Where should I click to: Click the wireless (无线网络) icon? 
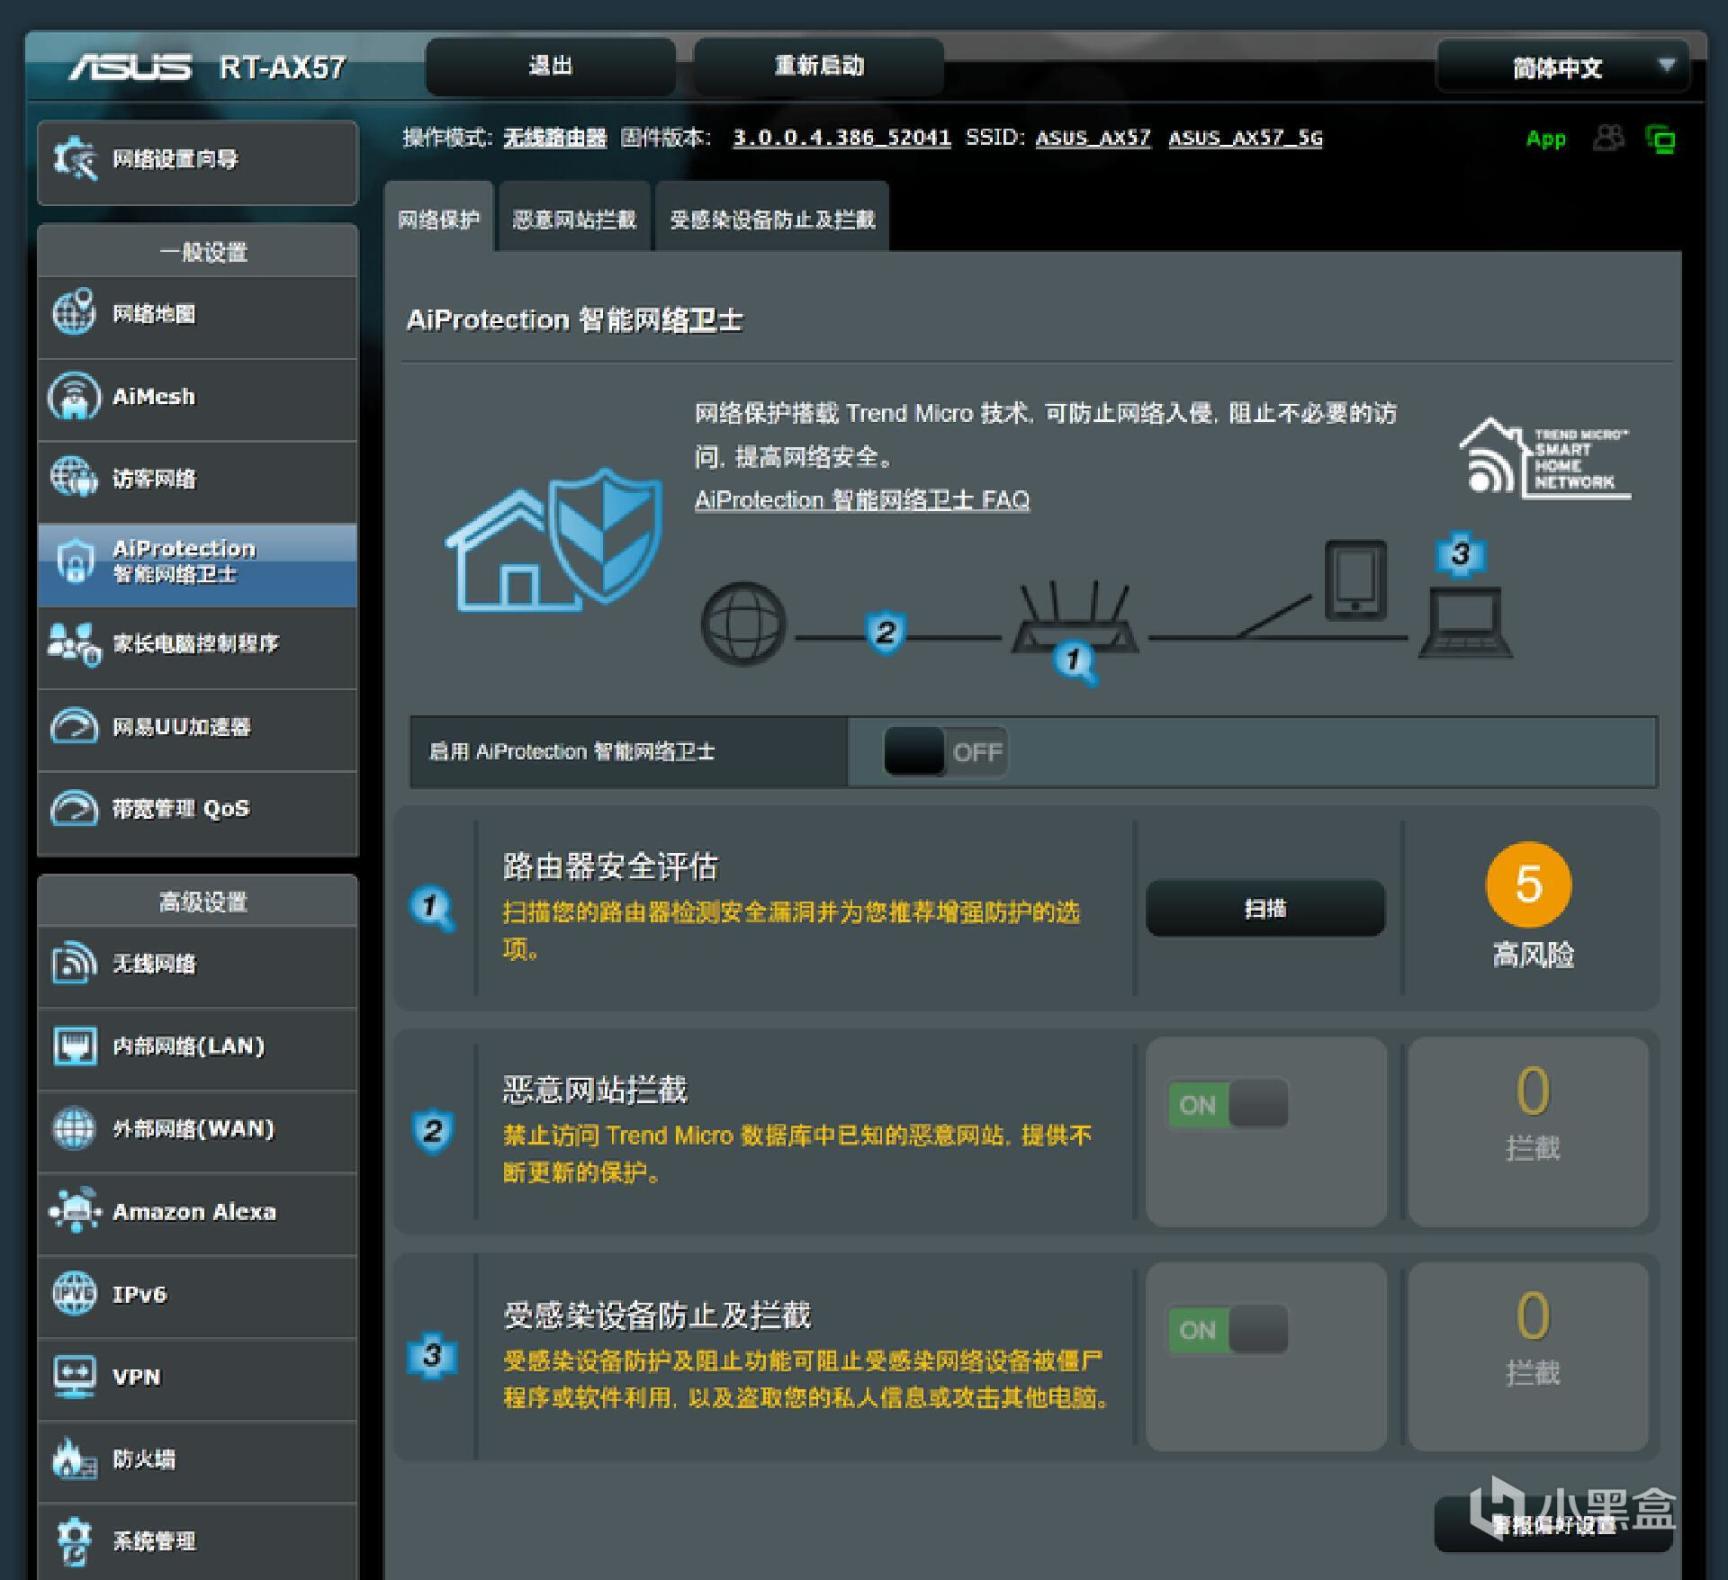(74, 963)
